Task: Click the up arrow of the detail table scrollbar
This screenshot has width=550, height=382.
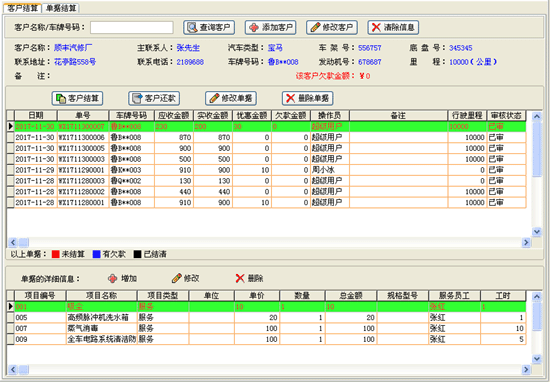Action: 537,297
